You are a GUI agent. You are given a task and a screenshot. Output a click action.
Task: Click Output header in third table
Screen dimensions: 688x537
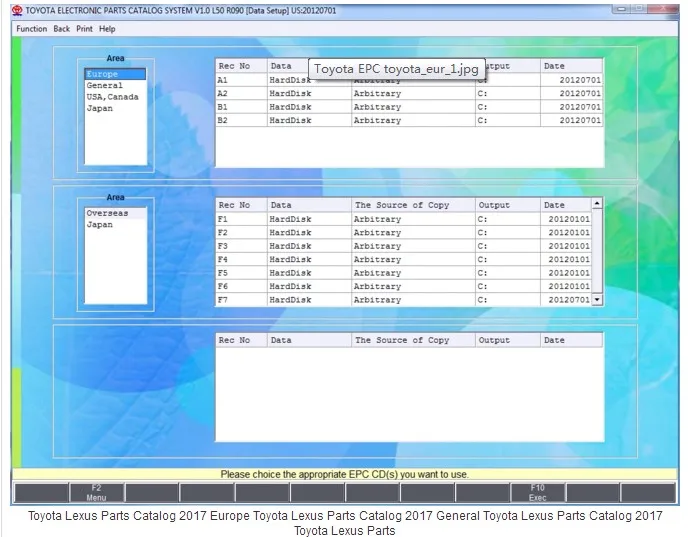508,340
